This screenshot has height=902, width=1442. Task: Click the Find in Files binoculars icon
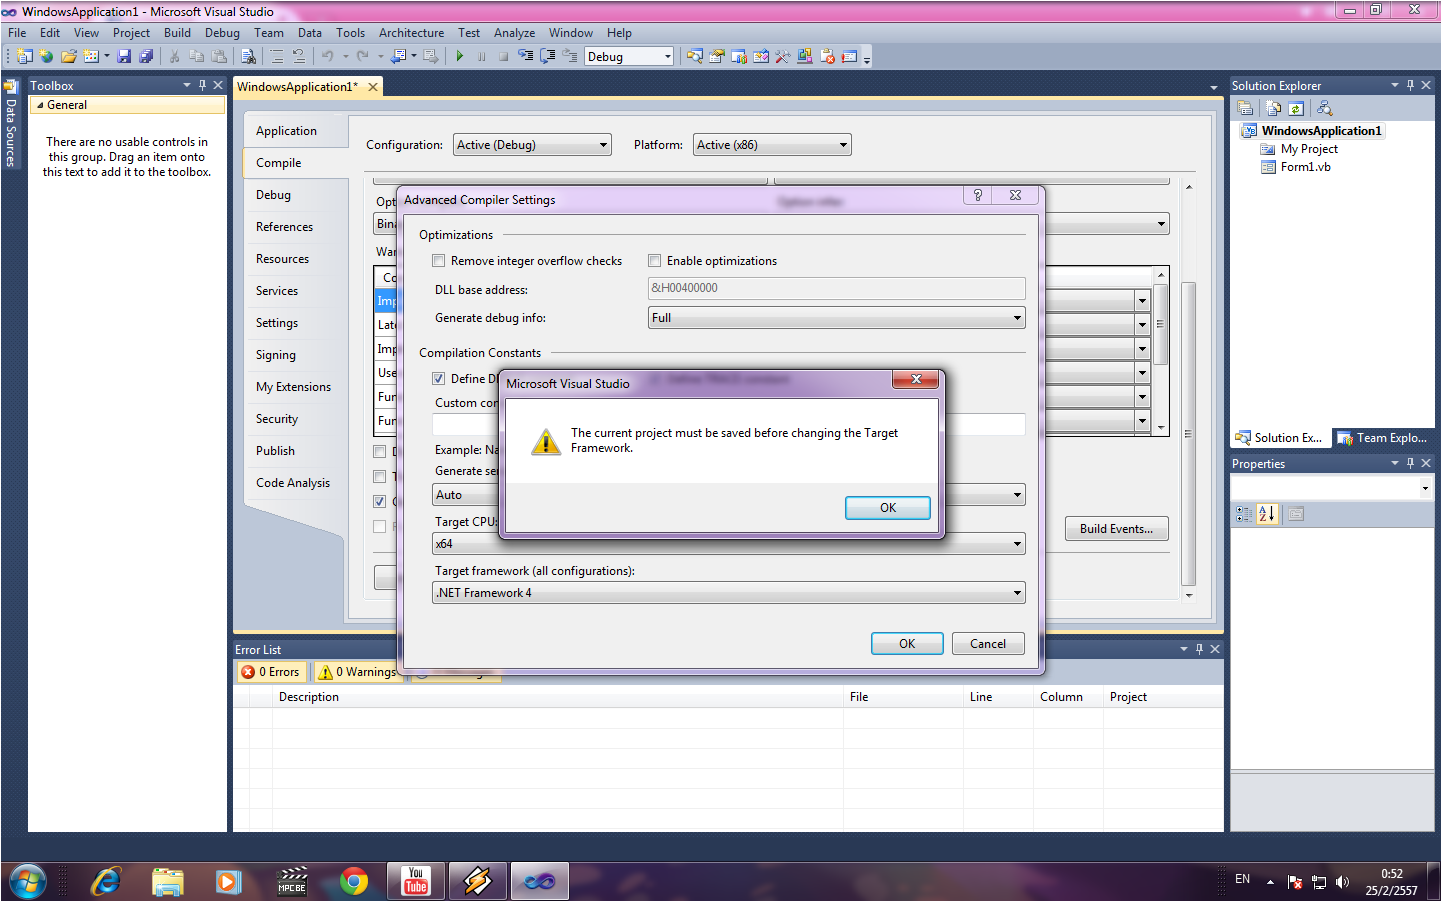point(249,57)
